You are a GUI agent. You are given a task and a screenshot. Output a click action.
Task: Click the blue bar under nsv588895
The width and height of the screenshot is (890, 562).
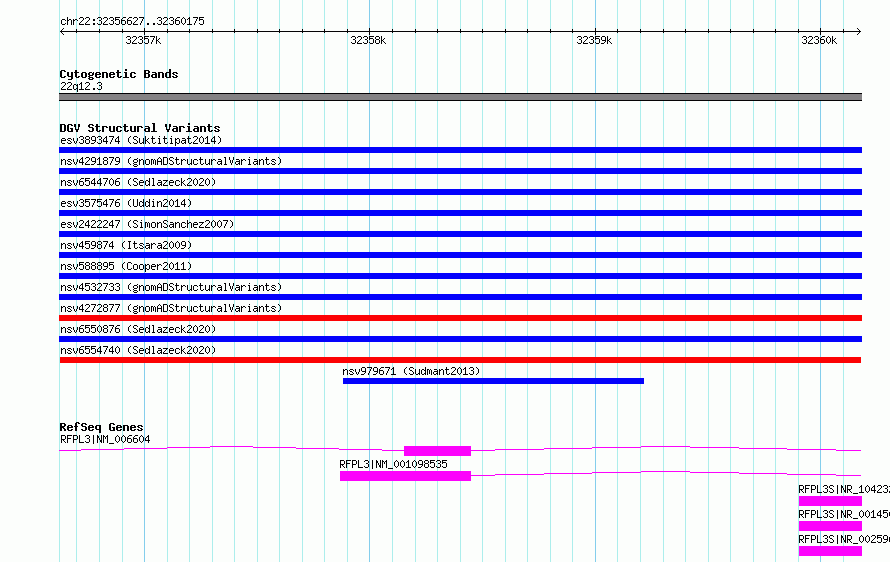coord(460,276)
